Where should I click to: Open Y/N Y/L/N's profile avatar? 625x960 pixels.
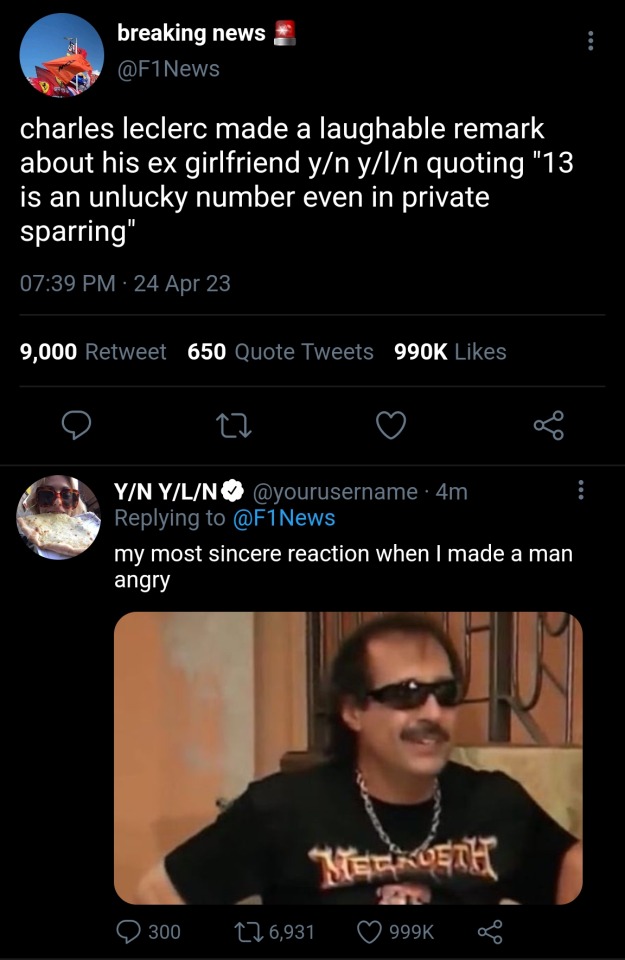tap(58, 517)
